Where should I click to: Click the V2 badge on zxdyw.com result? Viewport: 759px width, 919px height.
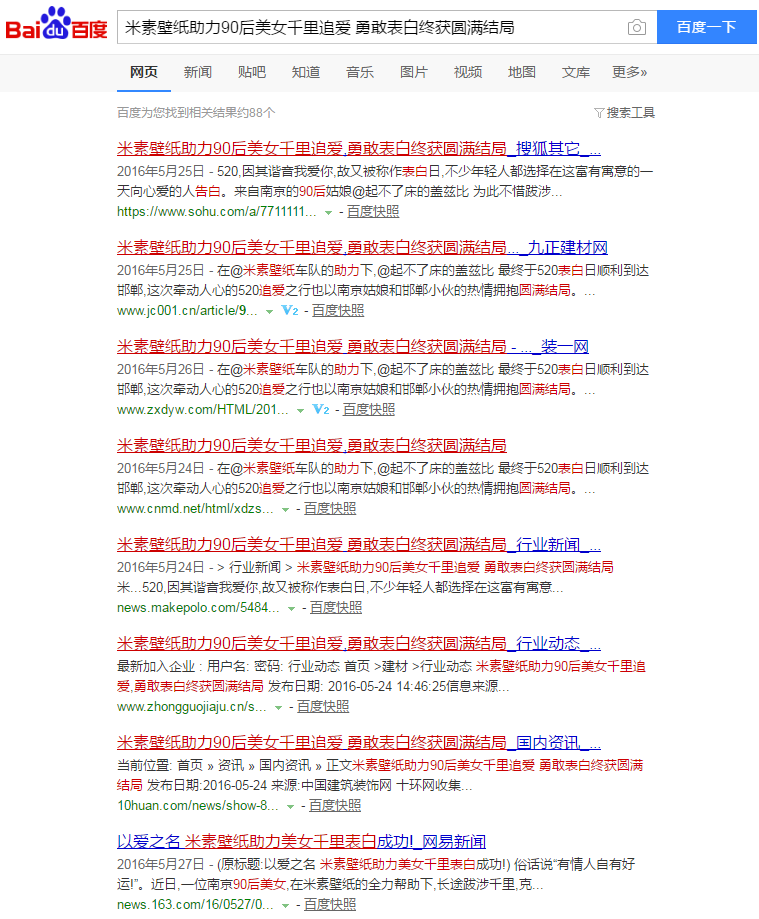click(x=321, y=409)
